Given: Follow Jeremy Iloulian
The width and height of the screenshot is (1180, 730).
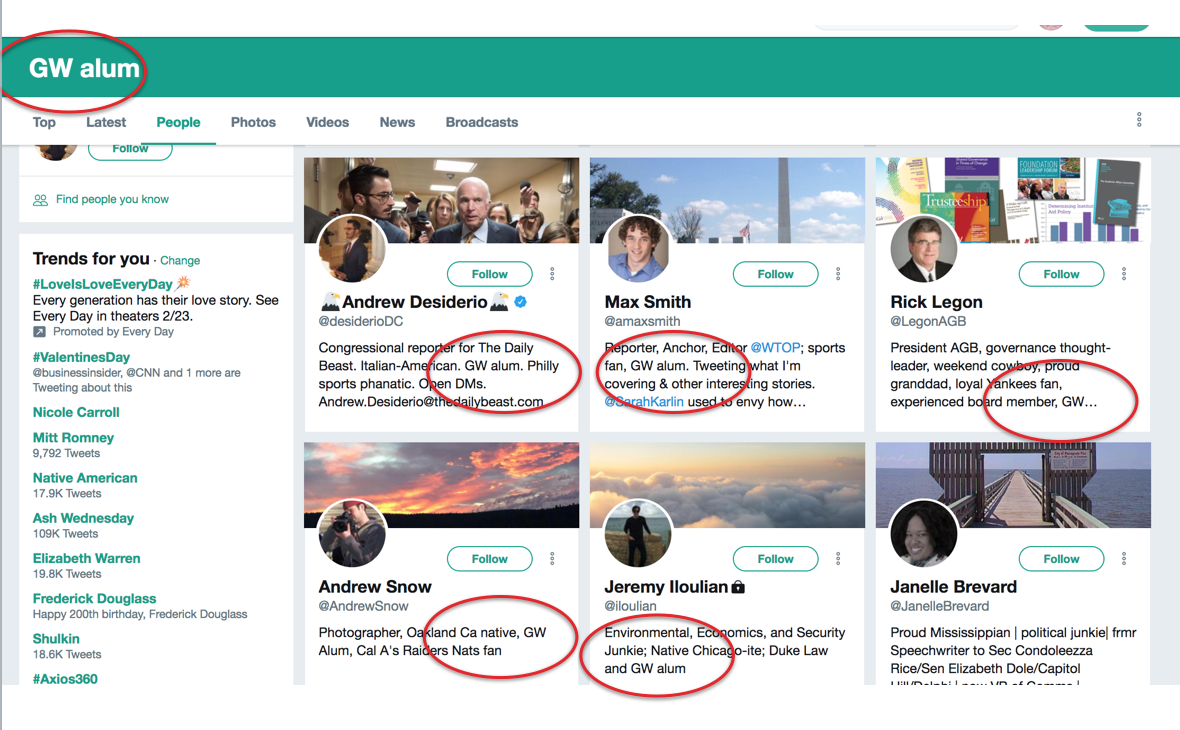Looking at the screenshot, I should pos(776,558).
